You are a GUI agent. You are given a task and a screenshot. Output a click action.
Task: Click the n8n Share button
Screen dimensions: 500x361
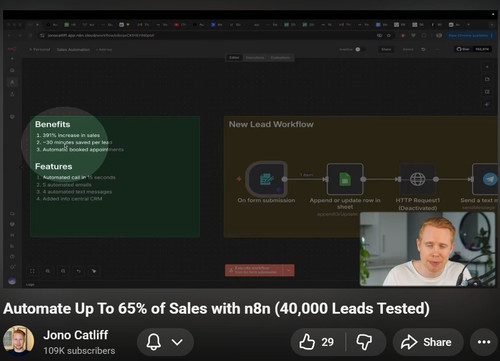pyautogui.click(x=386, y=49)
